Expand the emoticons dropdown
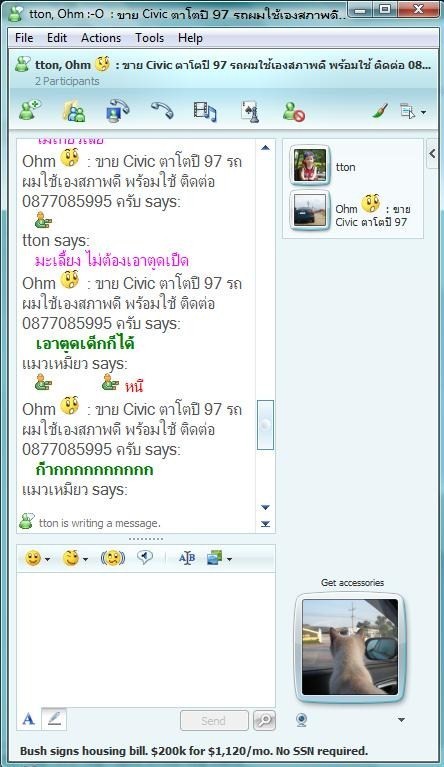Image resolution: width=444 pixels, height=767 pixels. coord(47,559)
